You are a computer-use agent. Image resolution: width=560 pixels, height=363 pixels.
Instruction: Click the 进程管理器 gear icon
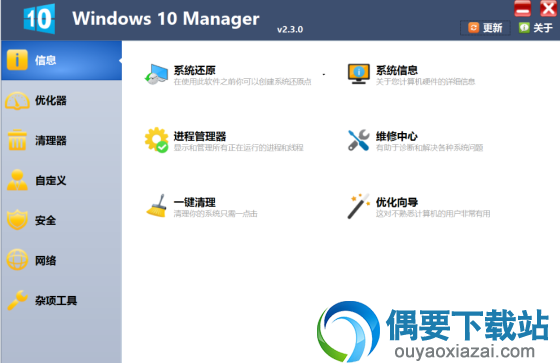point(156,140)
